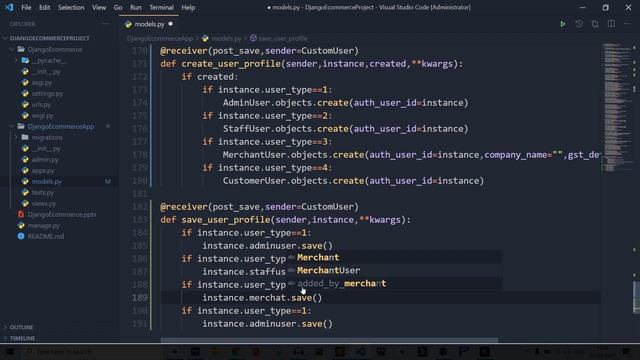Choose added_by_merchant autocomplete suggestion
The height and width of the screenshot is (360, 640).
pos(394,284)
